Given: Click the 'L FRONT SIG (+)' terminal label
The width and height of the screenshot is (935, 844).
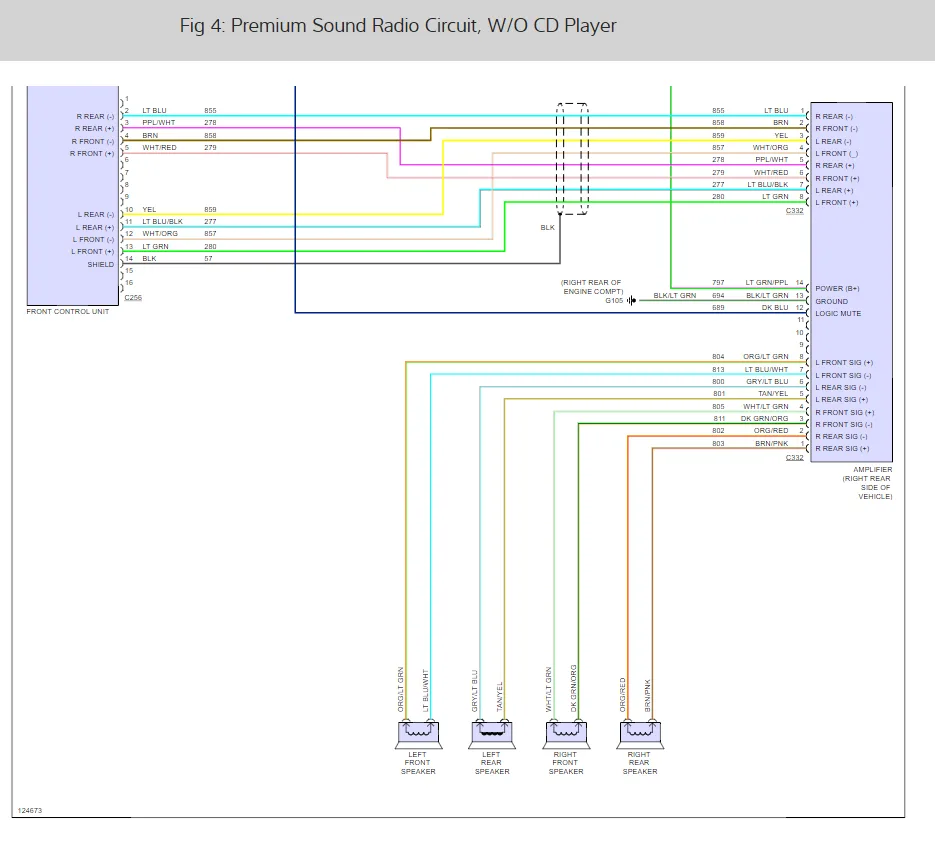Looking at the screenshot, I should pyautogui.click(x=844, y=363).
